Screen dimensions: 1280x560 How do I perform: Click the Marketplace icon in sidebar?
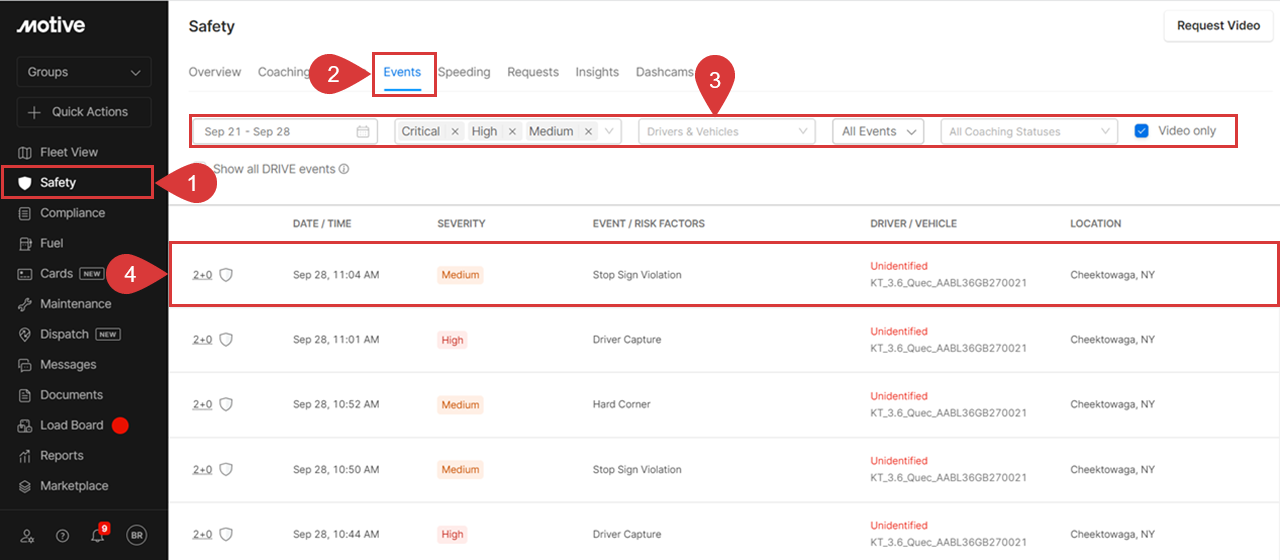(x=26, y=486)
